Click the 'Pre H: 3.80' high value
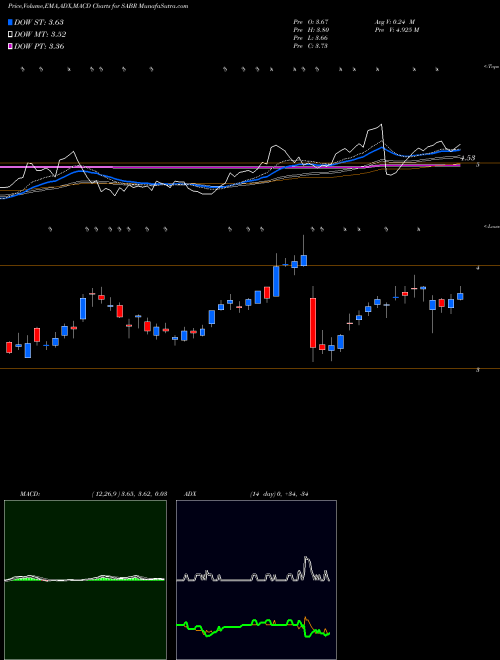Viewport: 500px width, 660px height. point(311,30)
